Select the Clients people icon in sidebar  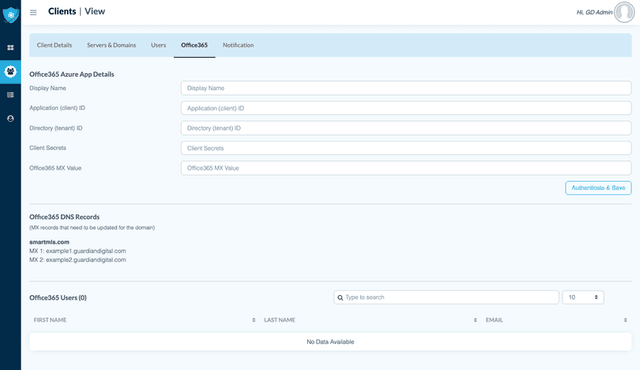(x=11, y=71)
